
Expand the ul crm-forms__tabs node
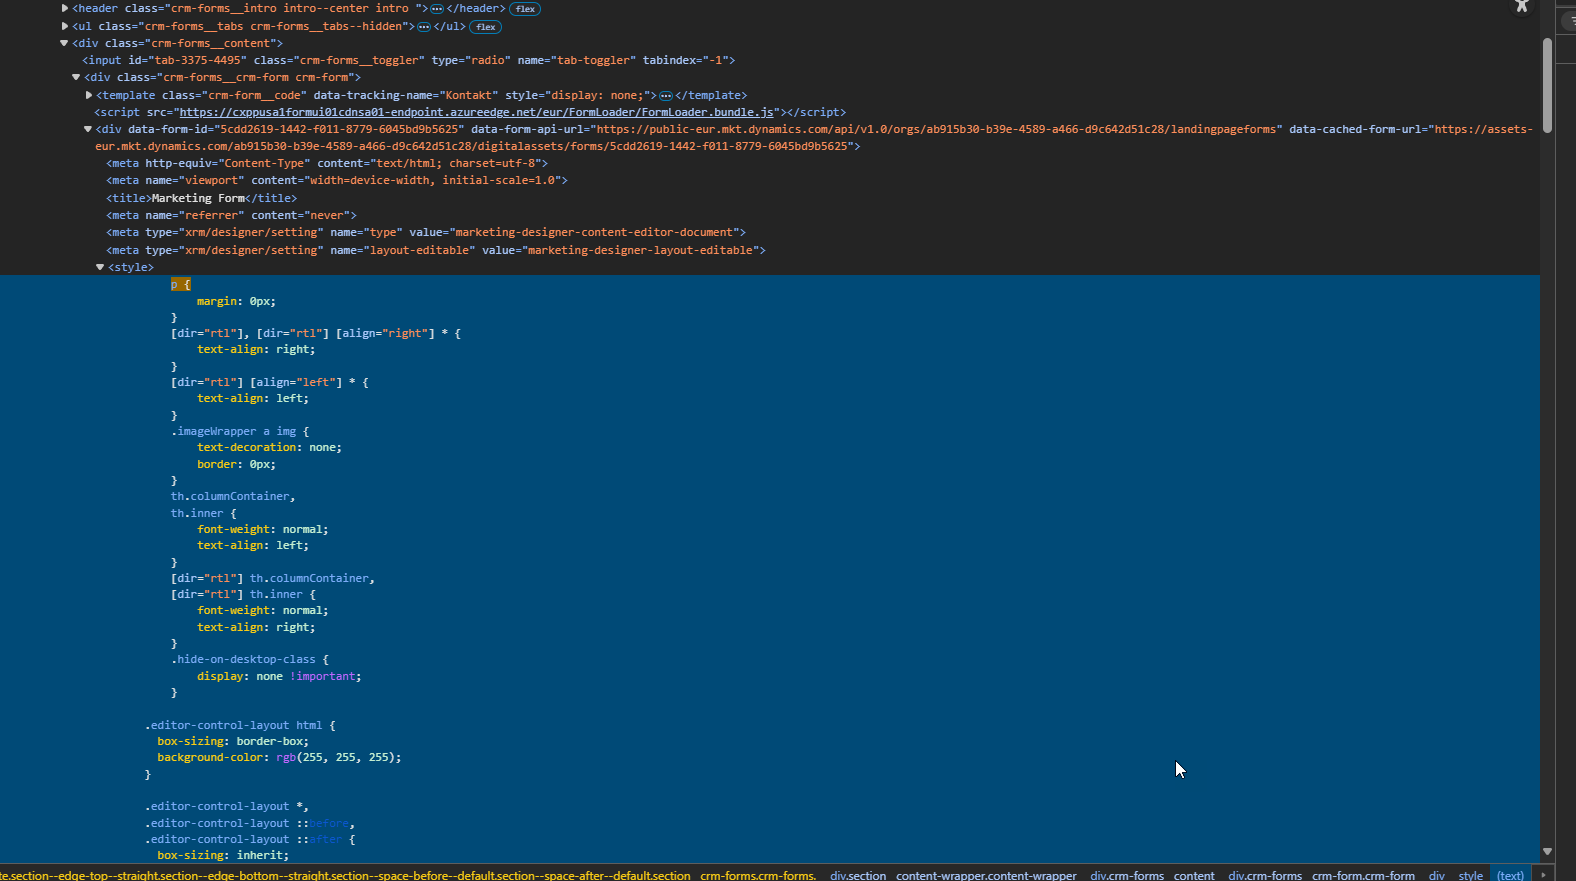coord(65,26)
